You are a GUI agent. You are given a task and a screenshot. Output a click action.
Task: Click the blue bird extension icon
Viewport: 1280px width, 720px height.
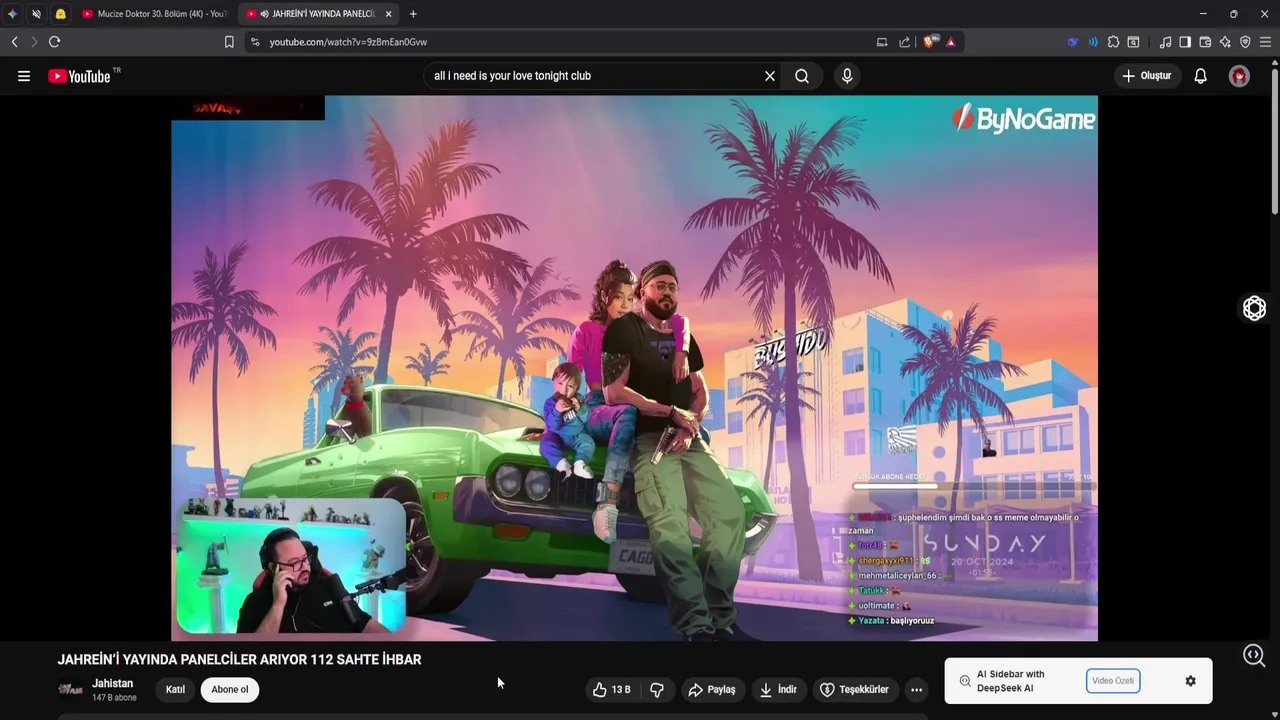(x=1073, y=42)
